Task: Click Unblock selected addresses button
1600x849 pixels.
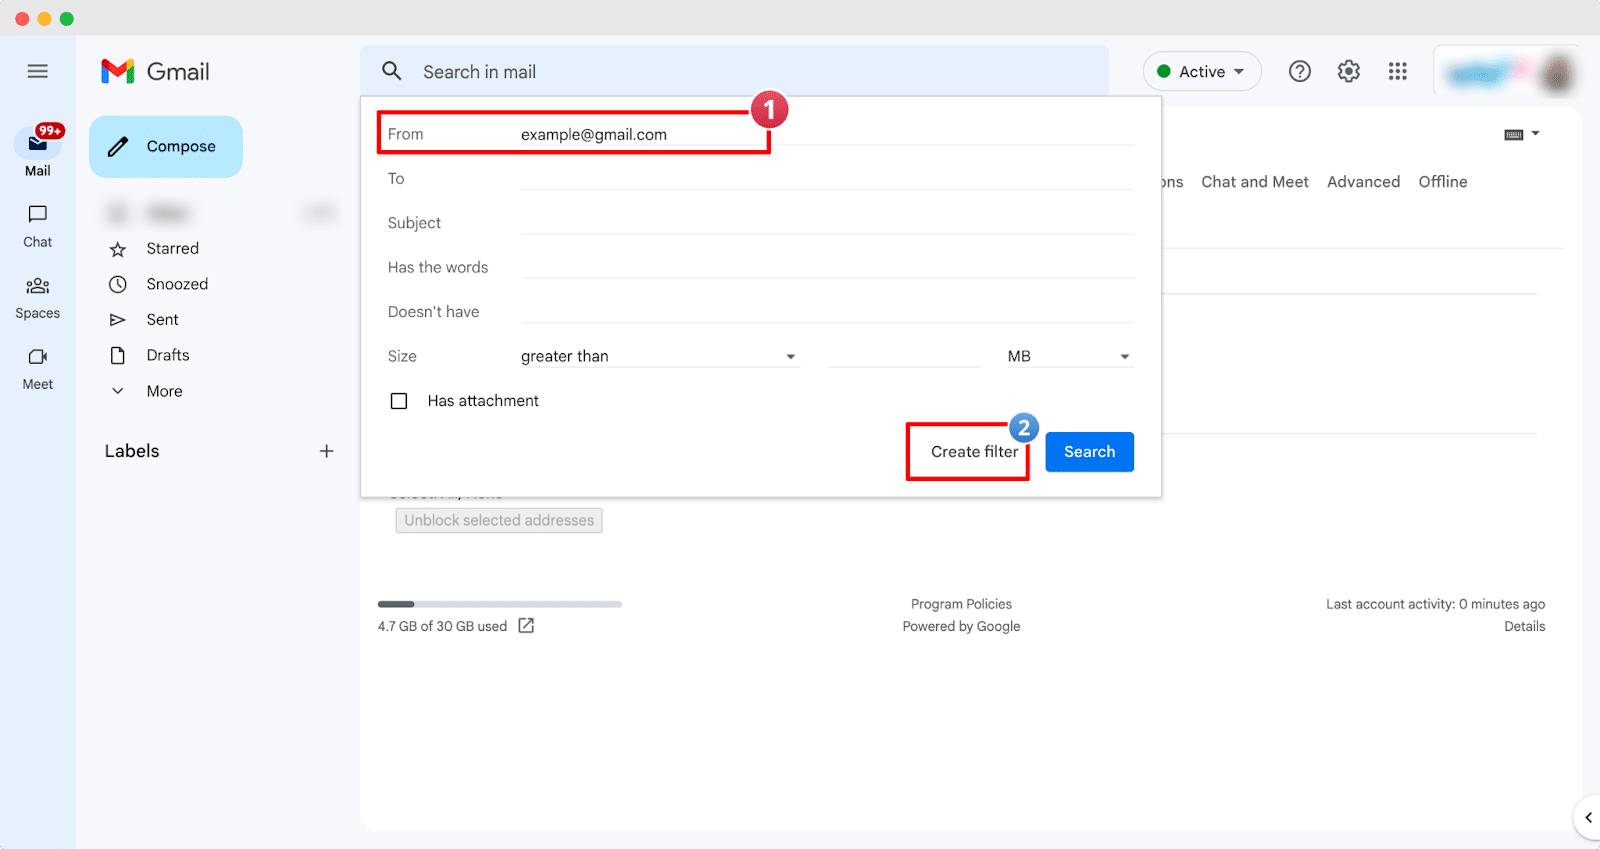Action: tap(499, 520)
